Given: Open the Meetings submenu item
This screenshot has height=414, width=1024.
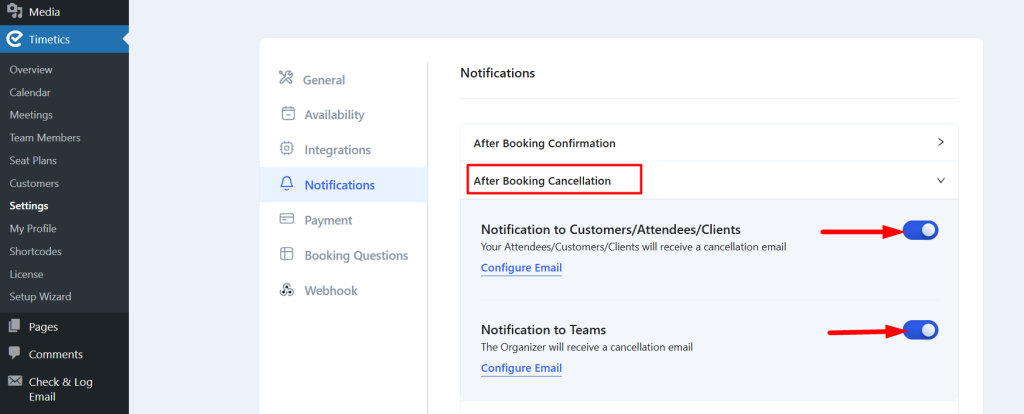Looking at the screenshot, I should tap(31, 115).
